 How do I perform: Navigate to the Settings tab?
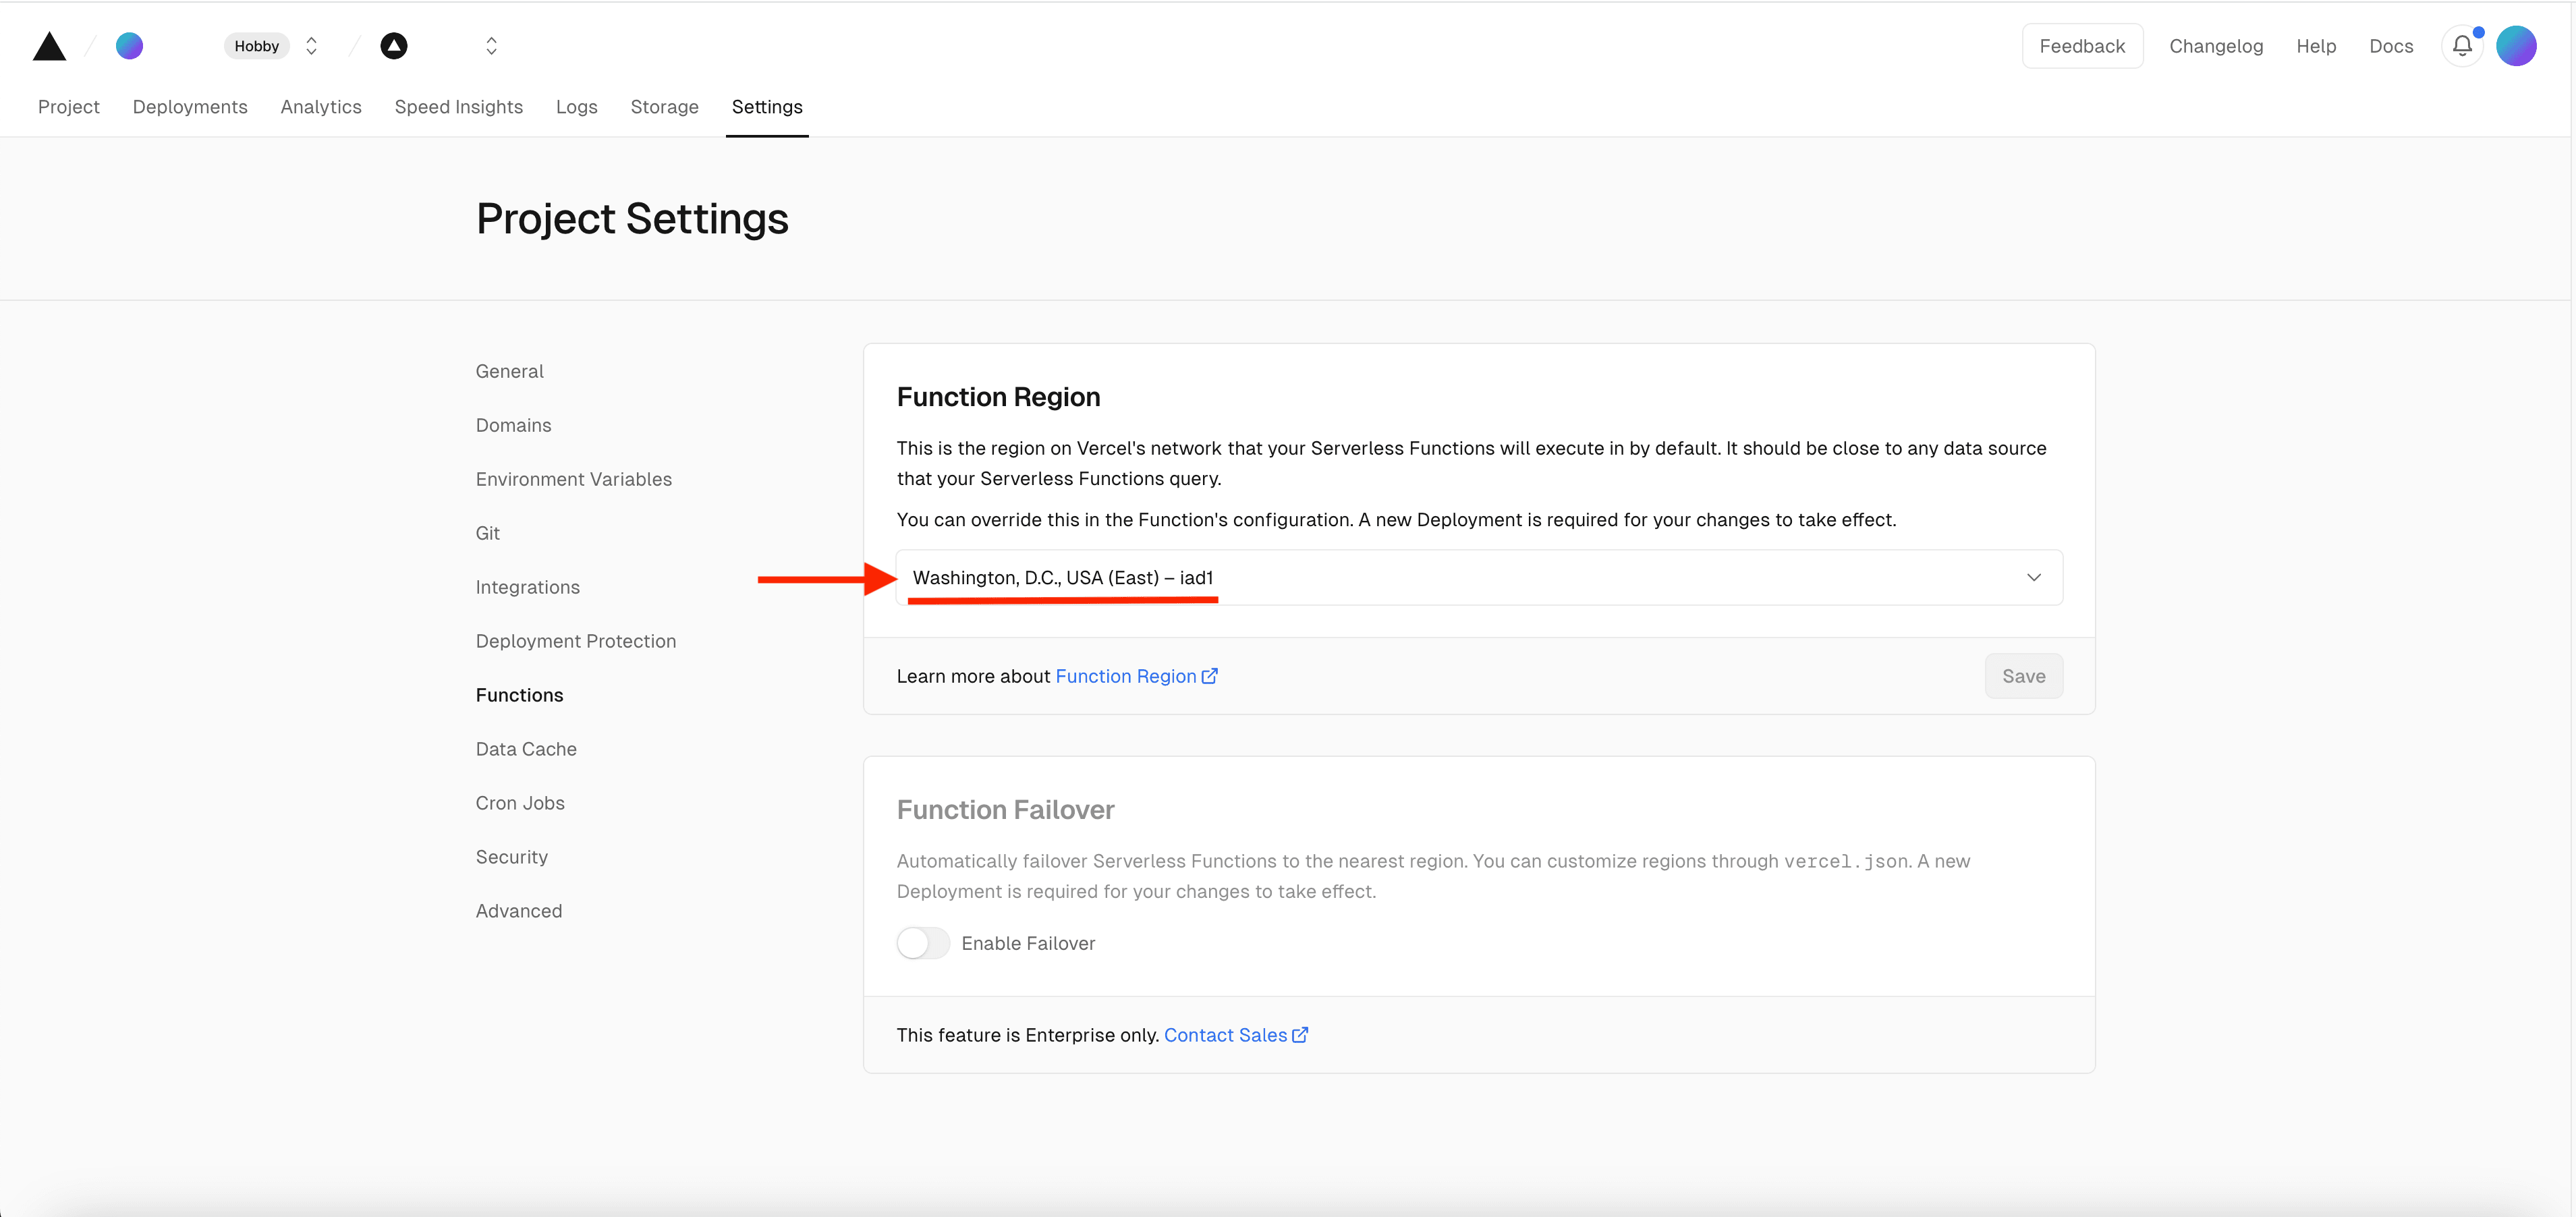tap(767, 105)
